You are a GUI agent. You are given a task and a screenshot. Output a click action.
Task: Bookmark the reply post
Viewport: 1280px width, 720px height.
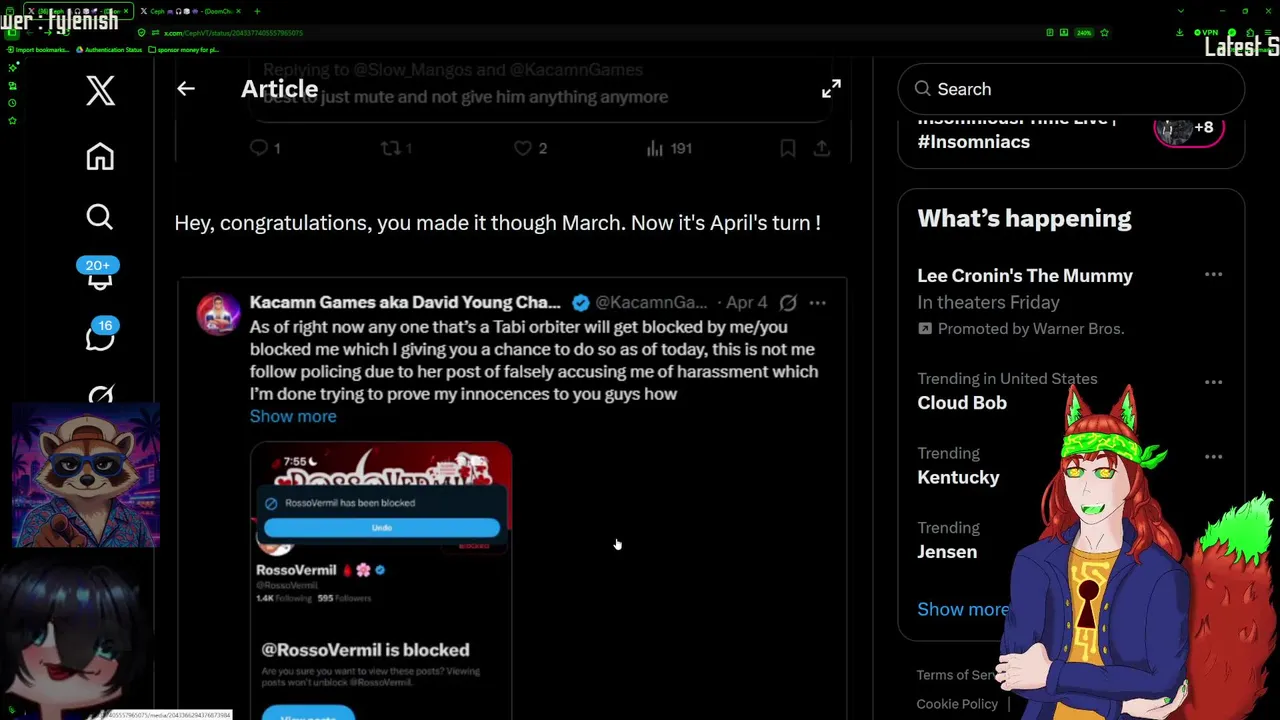point(788,148)
